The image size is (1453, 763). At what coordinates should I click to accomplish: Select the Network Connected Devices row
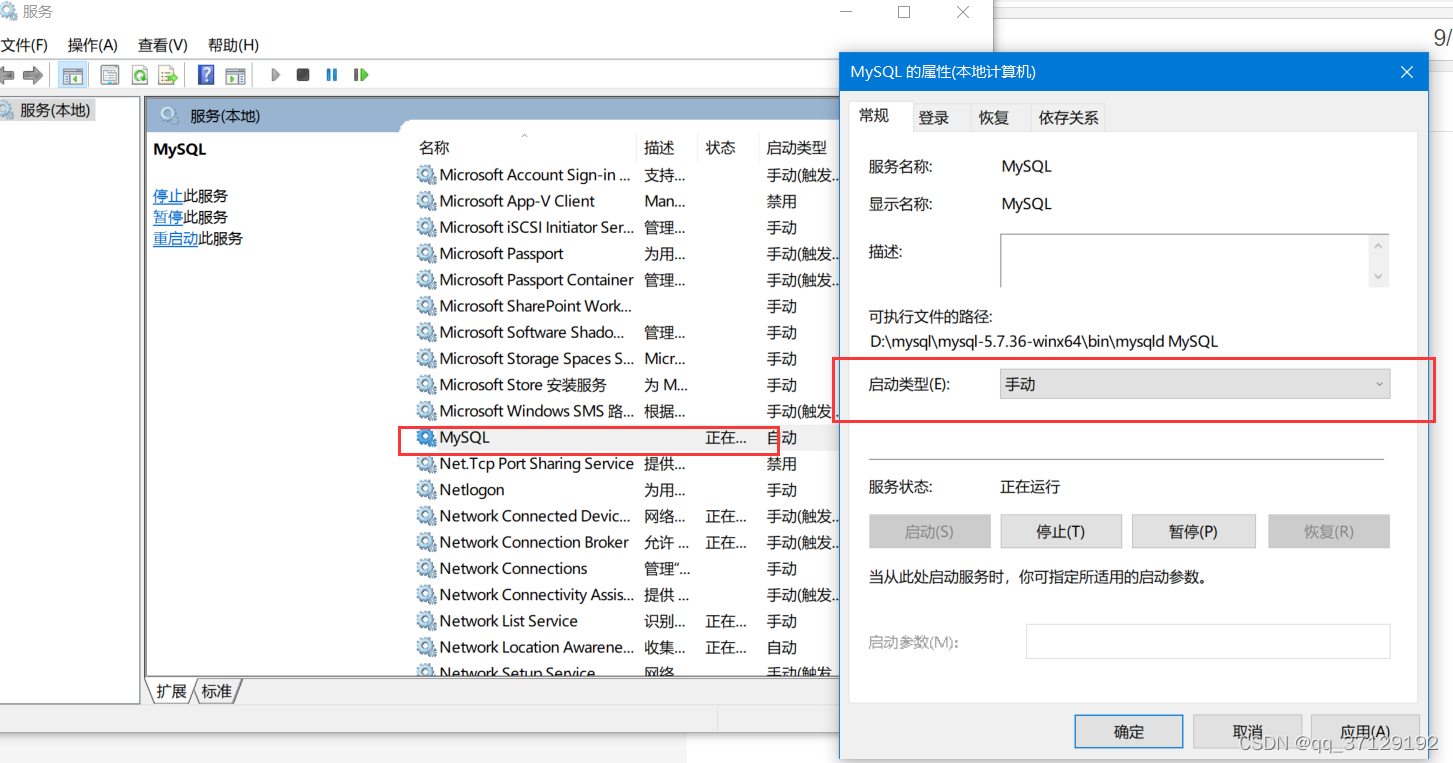[x=626, y=516]
